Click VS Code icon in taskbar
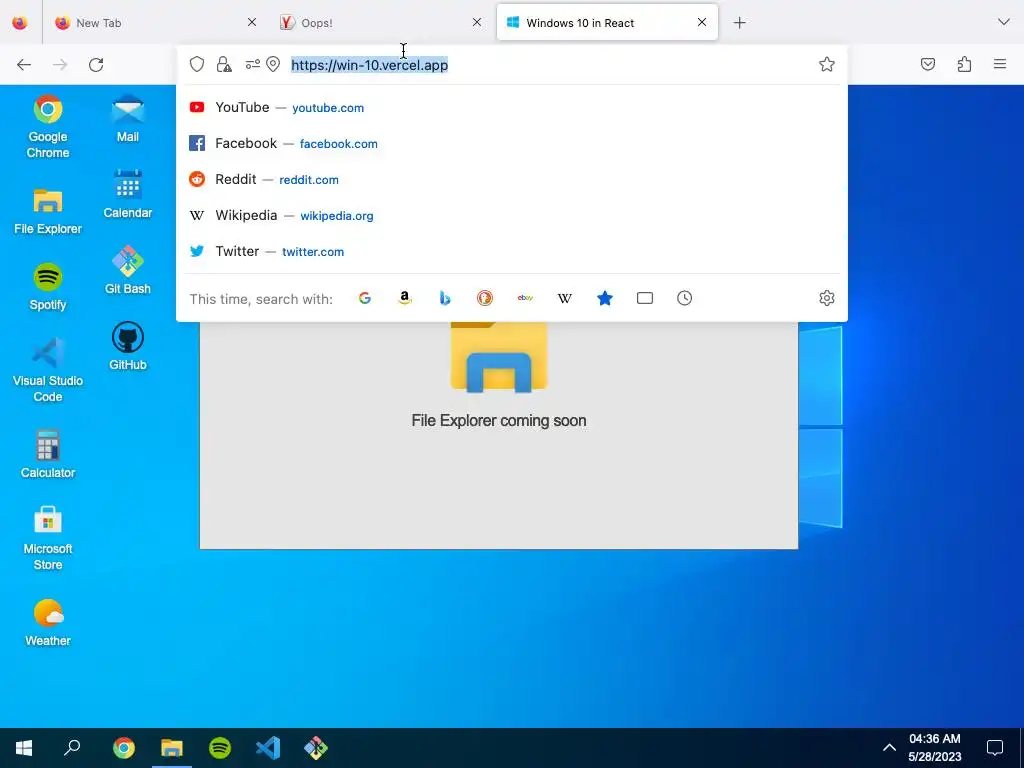Viewport: 1024px width, 768px height. [268, 748]
